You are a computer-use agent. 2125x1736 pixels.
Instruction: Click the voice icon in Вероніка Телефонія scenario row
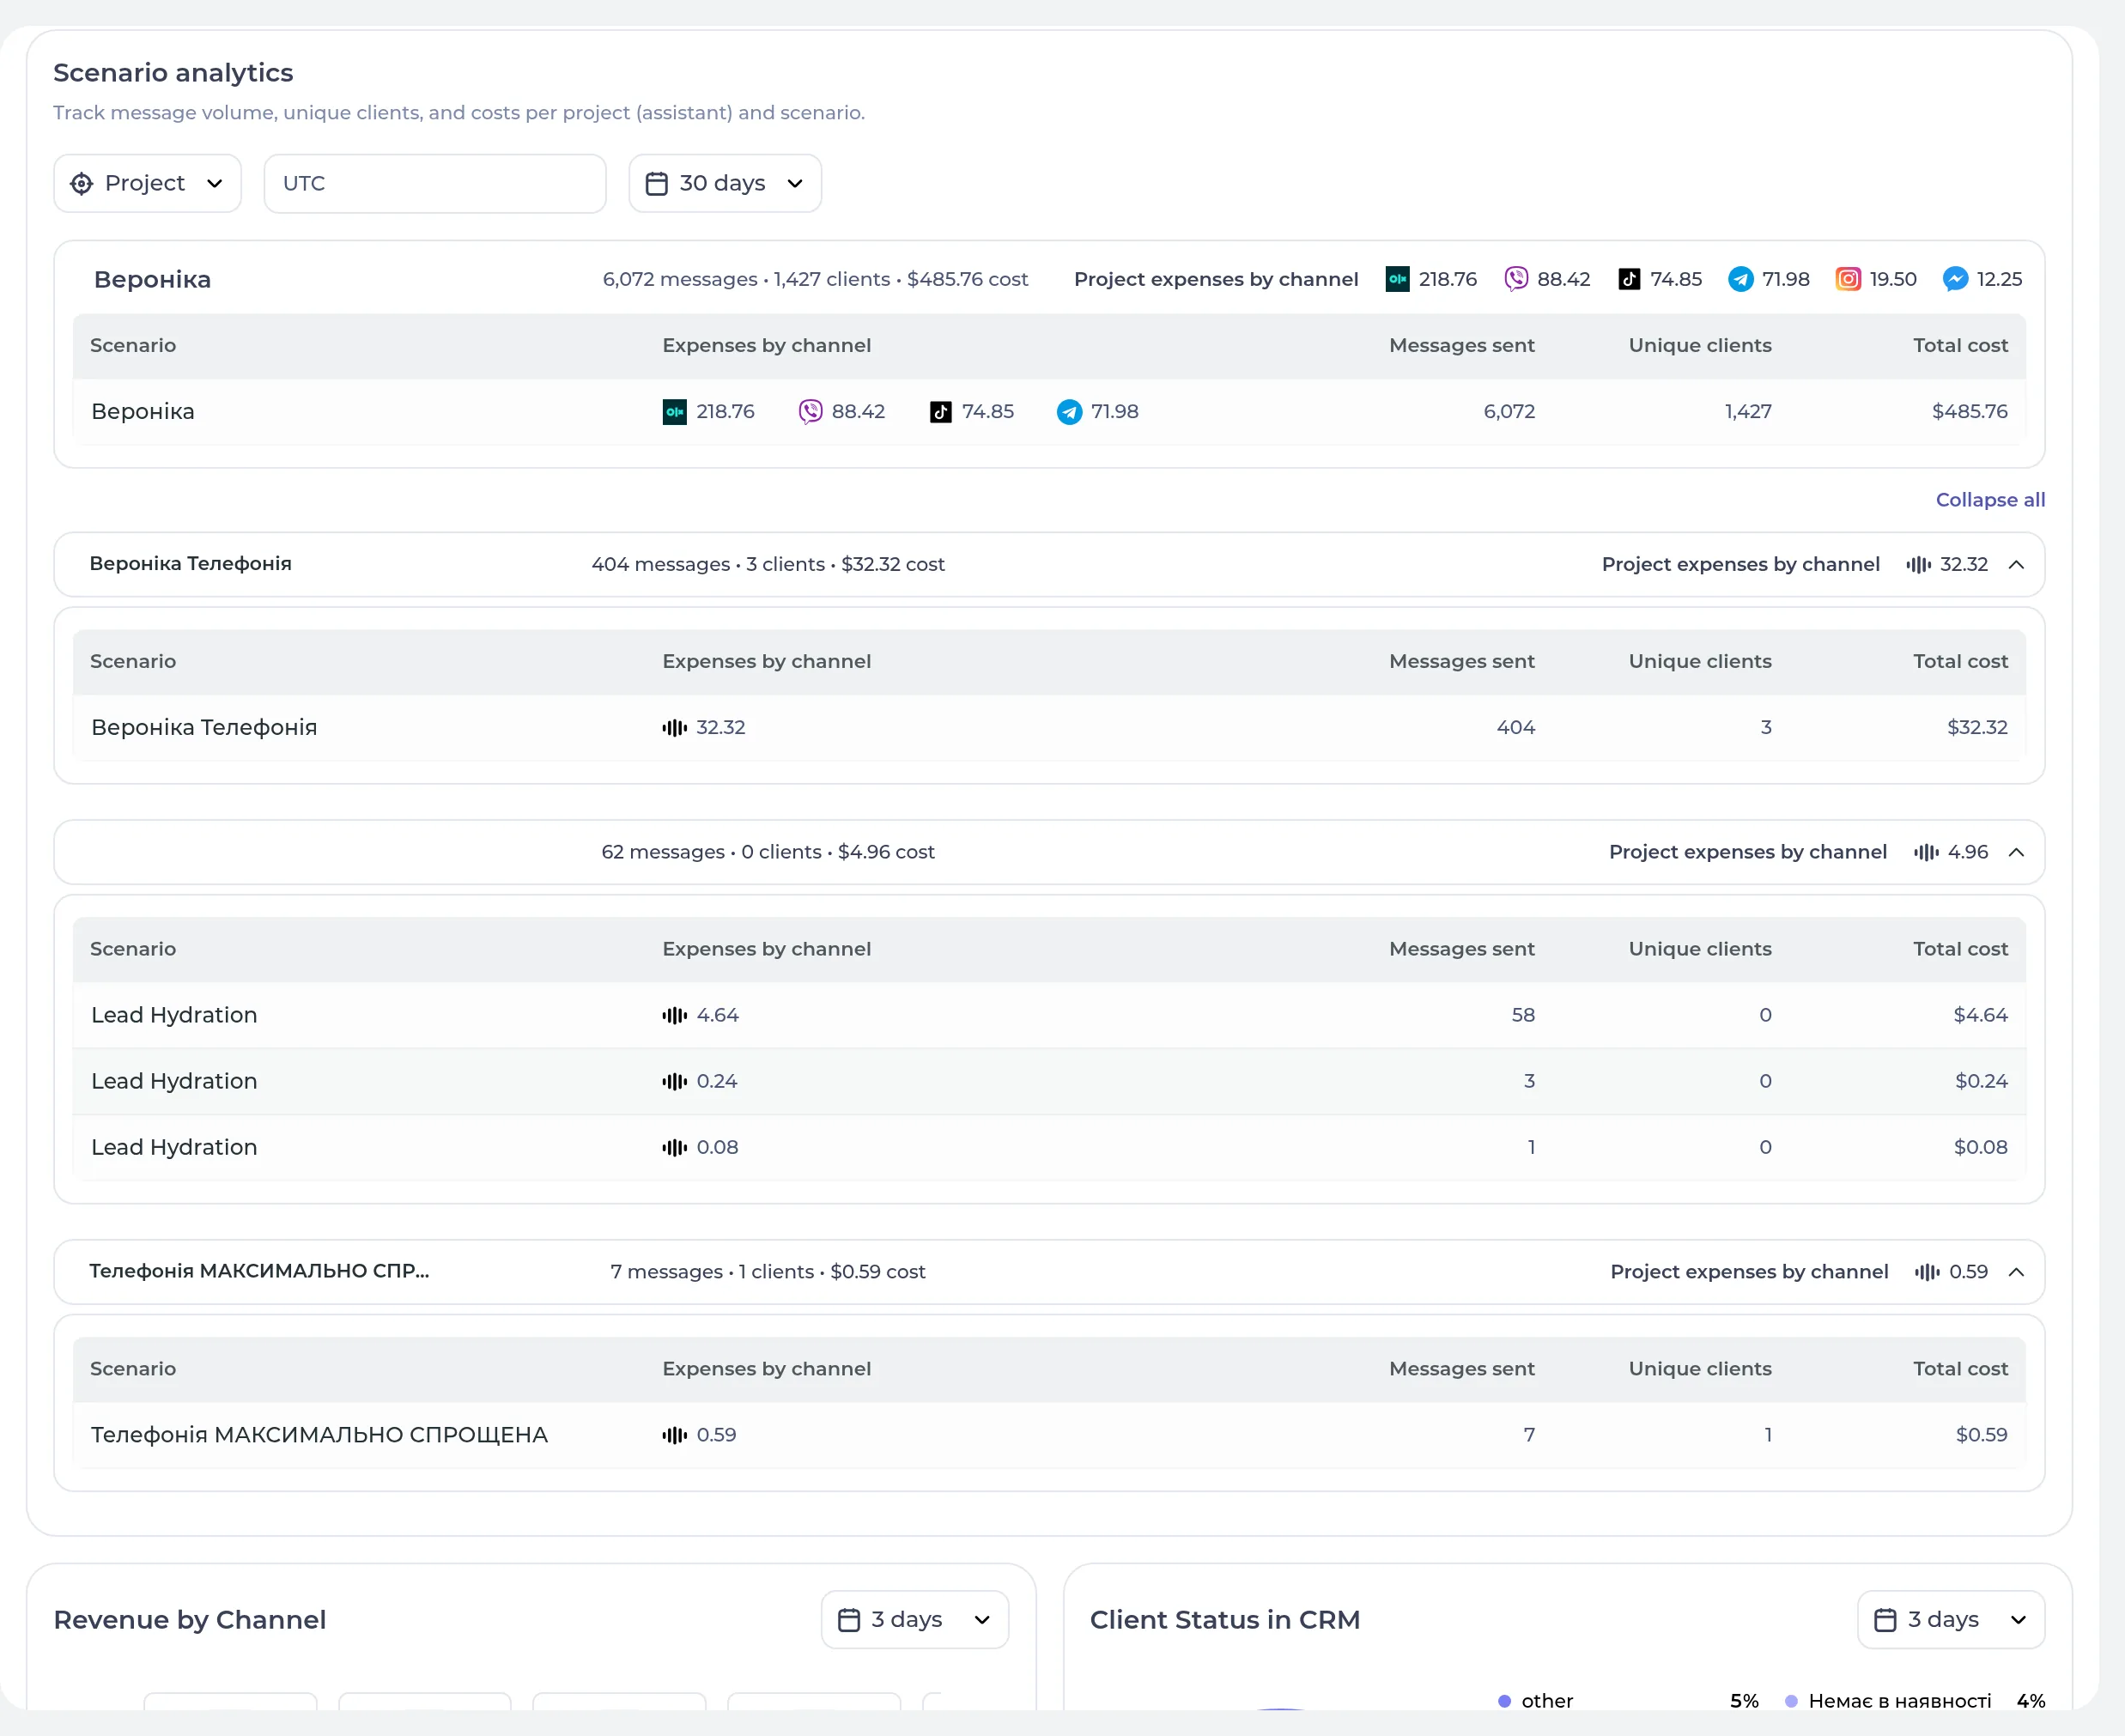click(675, 728)
